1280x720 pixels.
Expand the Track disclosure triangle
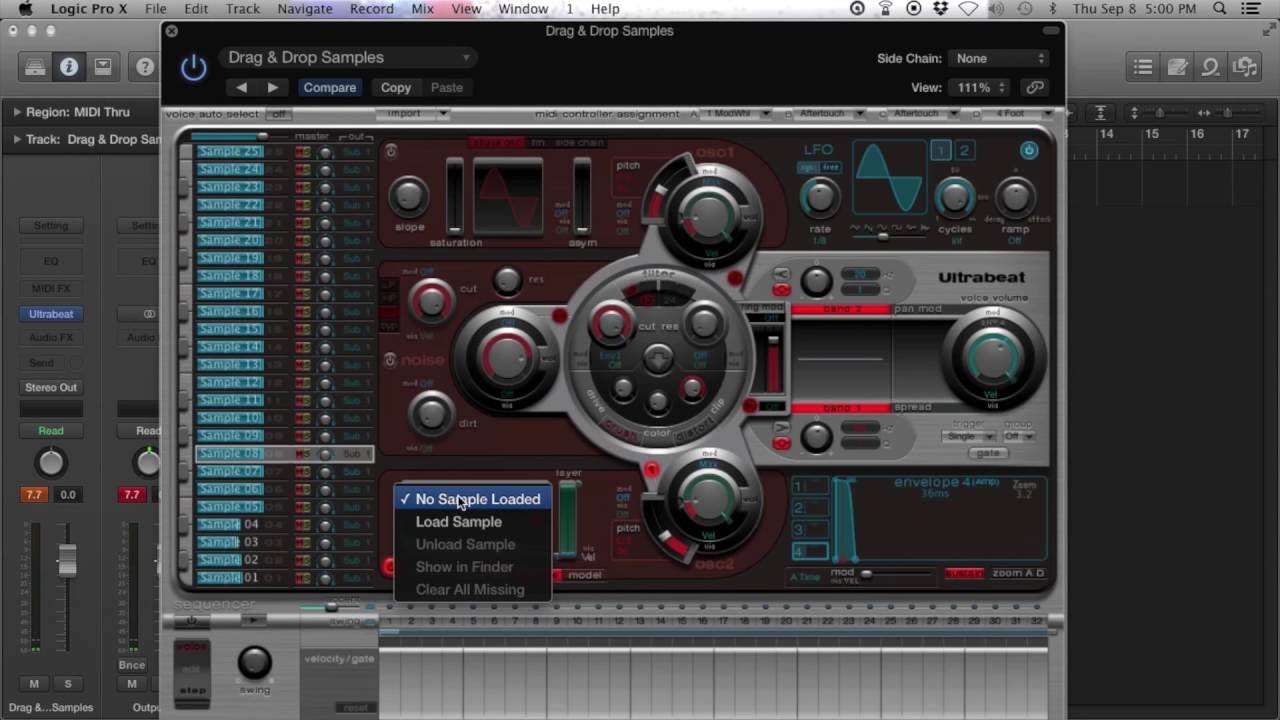[17, 139]
